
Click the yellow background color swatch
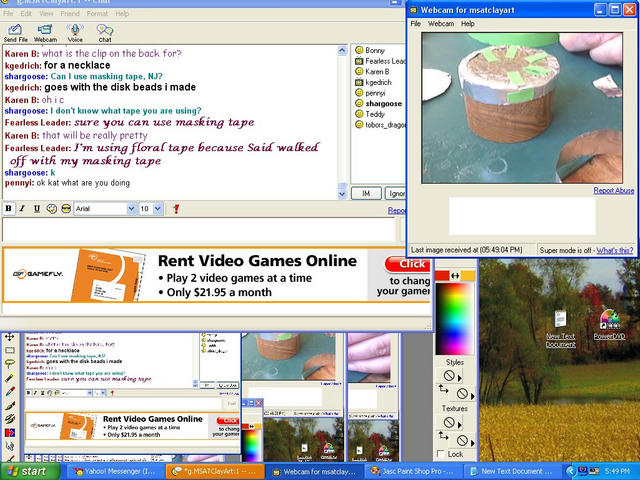[468, 276]
